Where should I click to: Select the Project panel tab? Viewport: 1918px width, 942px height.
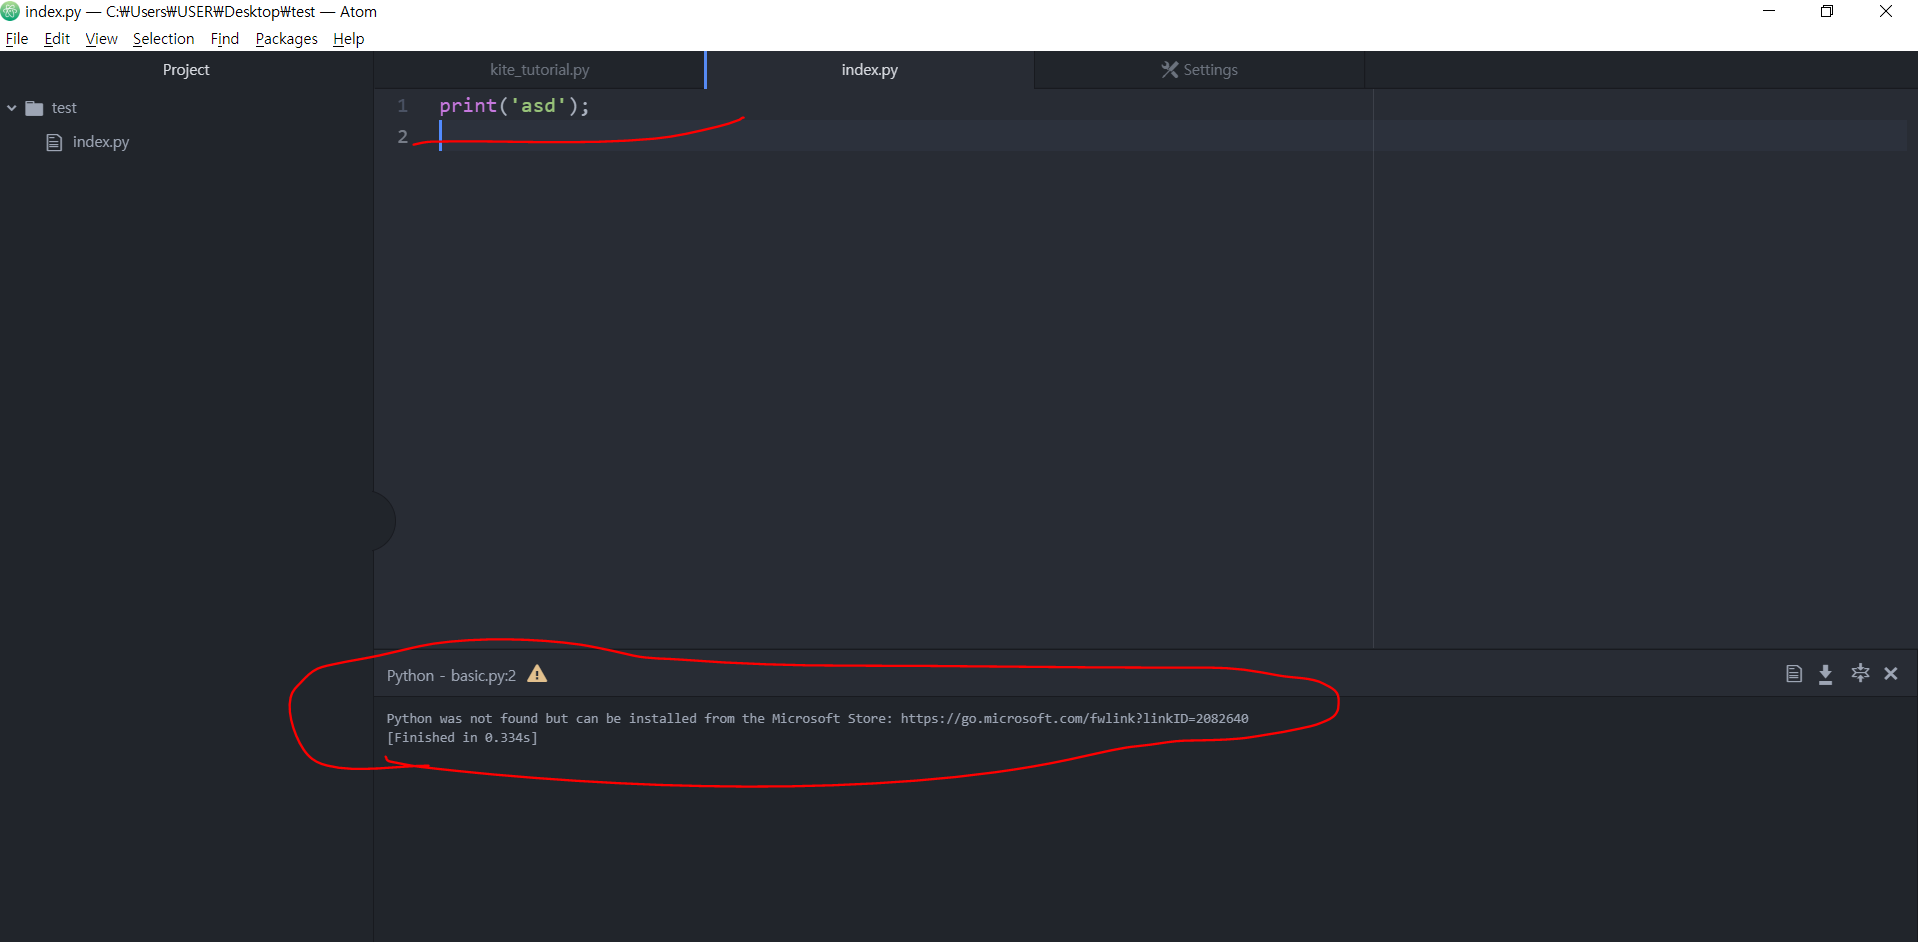(x=186, y=70)
